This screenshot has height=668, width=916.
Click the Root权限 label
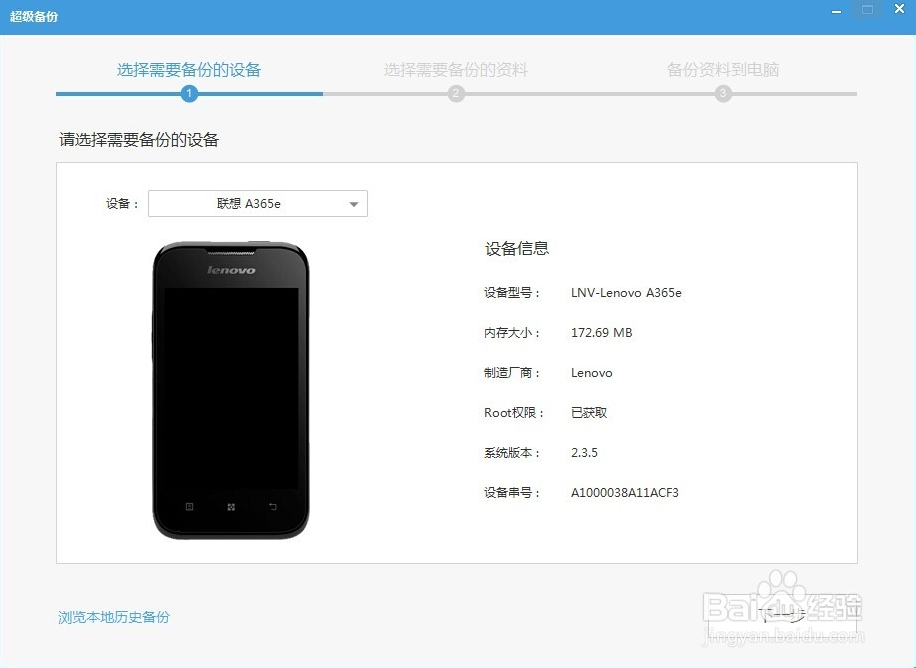[x=514, y=413]
